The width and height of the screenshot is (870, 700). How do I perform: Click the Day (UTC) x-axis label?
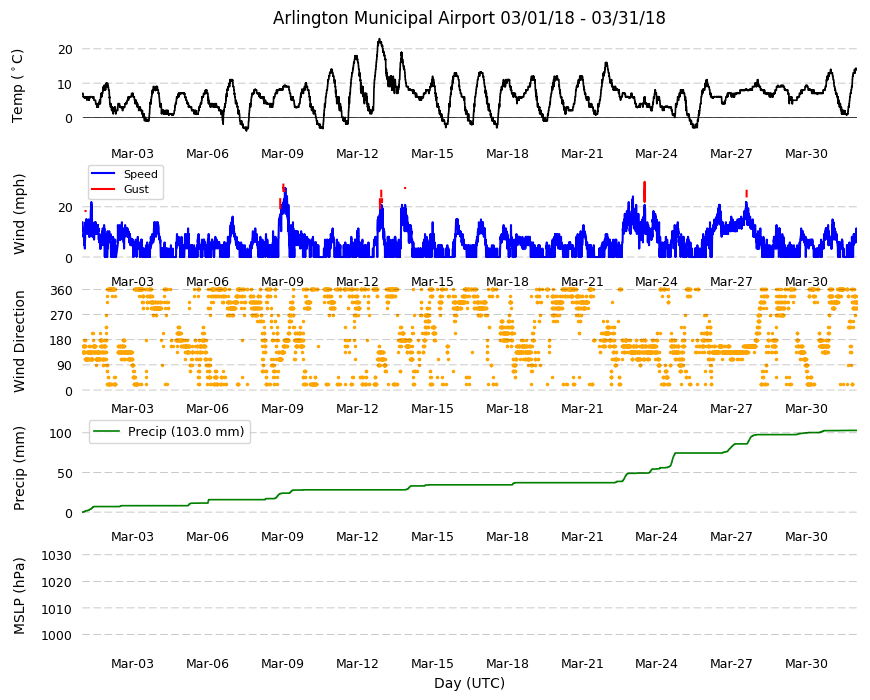pyautogui.click(x=469, y=683)
